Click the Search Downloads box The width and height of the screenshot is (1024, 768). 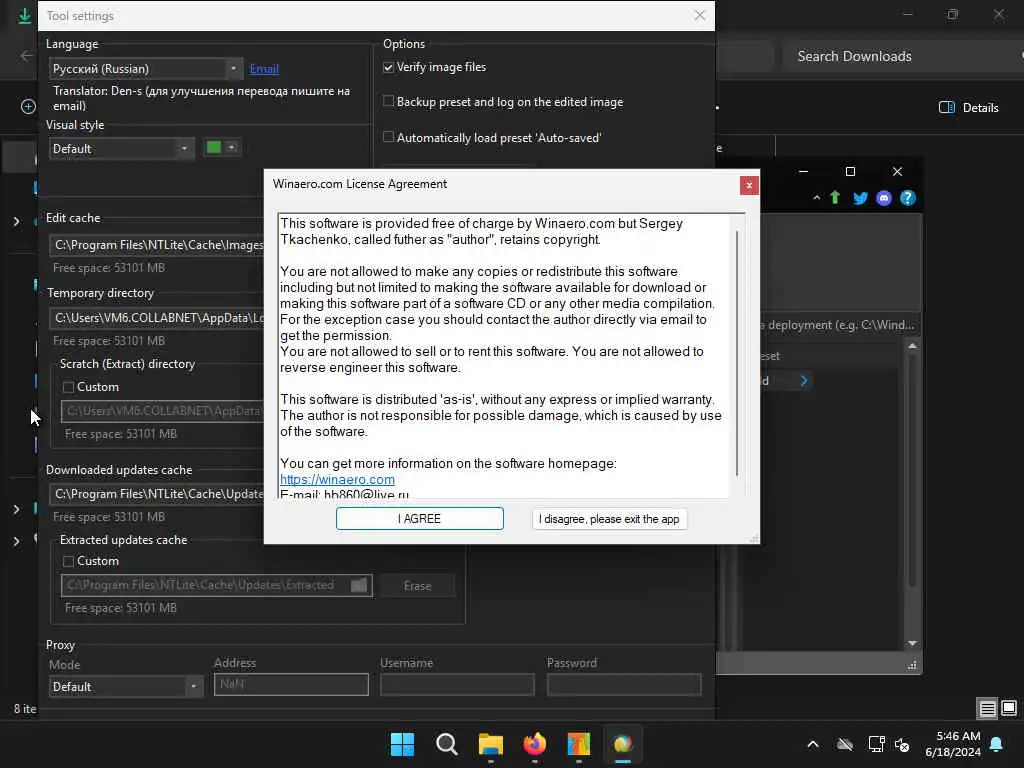(903, 56)
